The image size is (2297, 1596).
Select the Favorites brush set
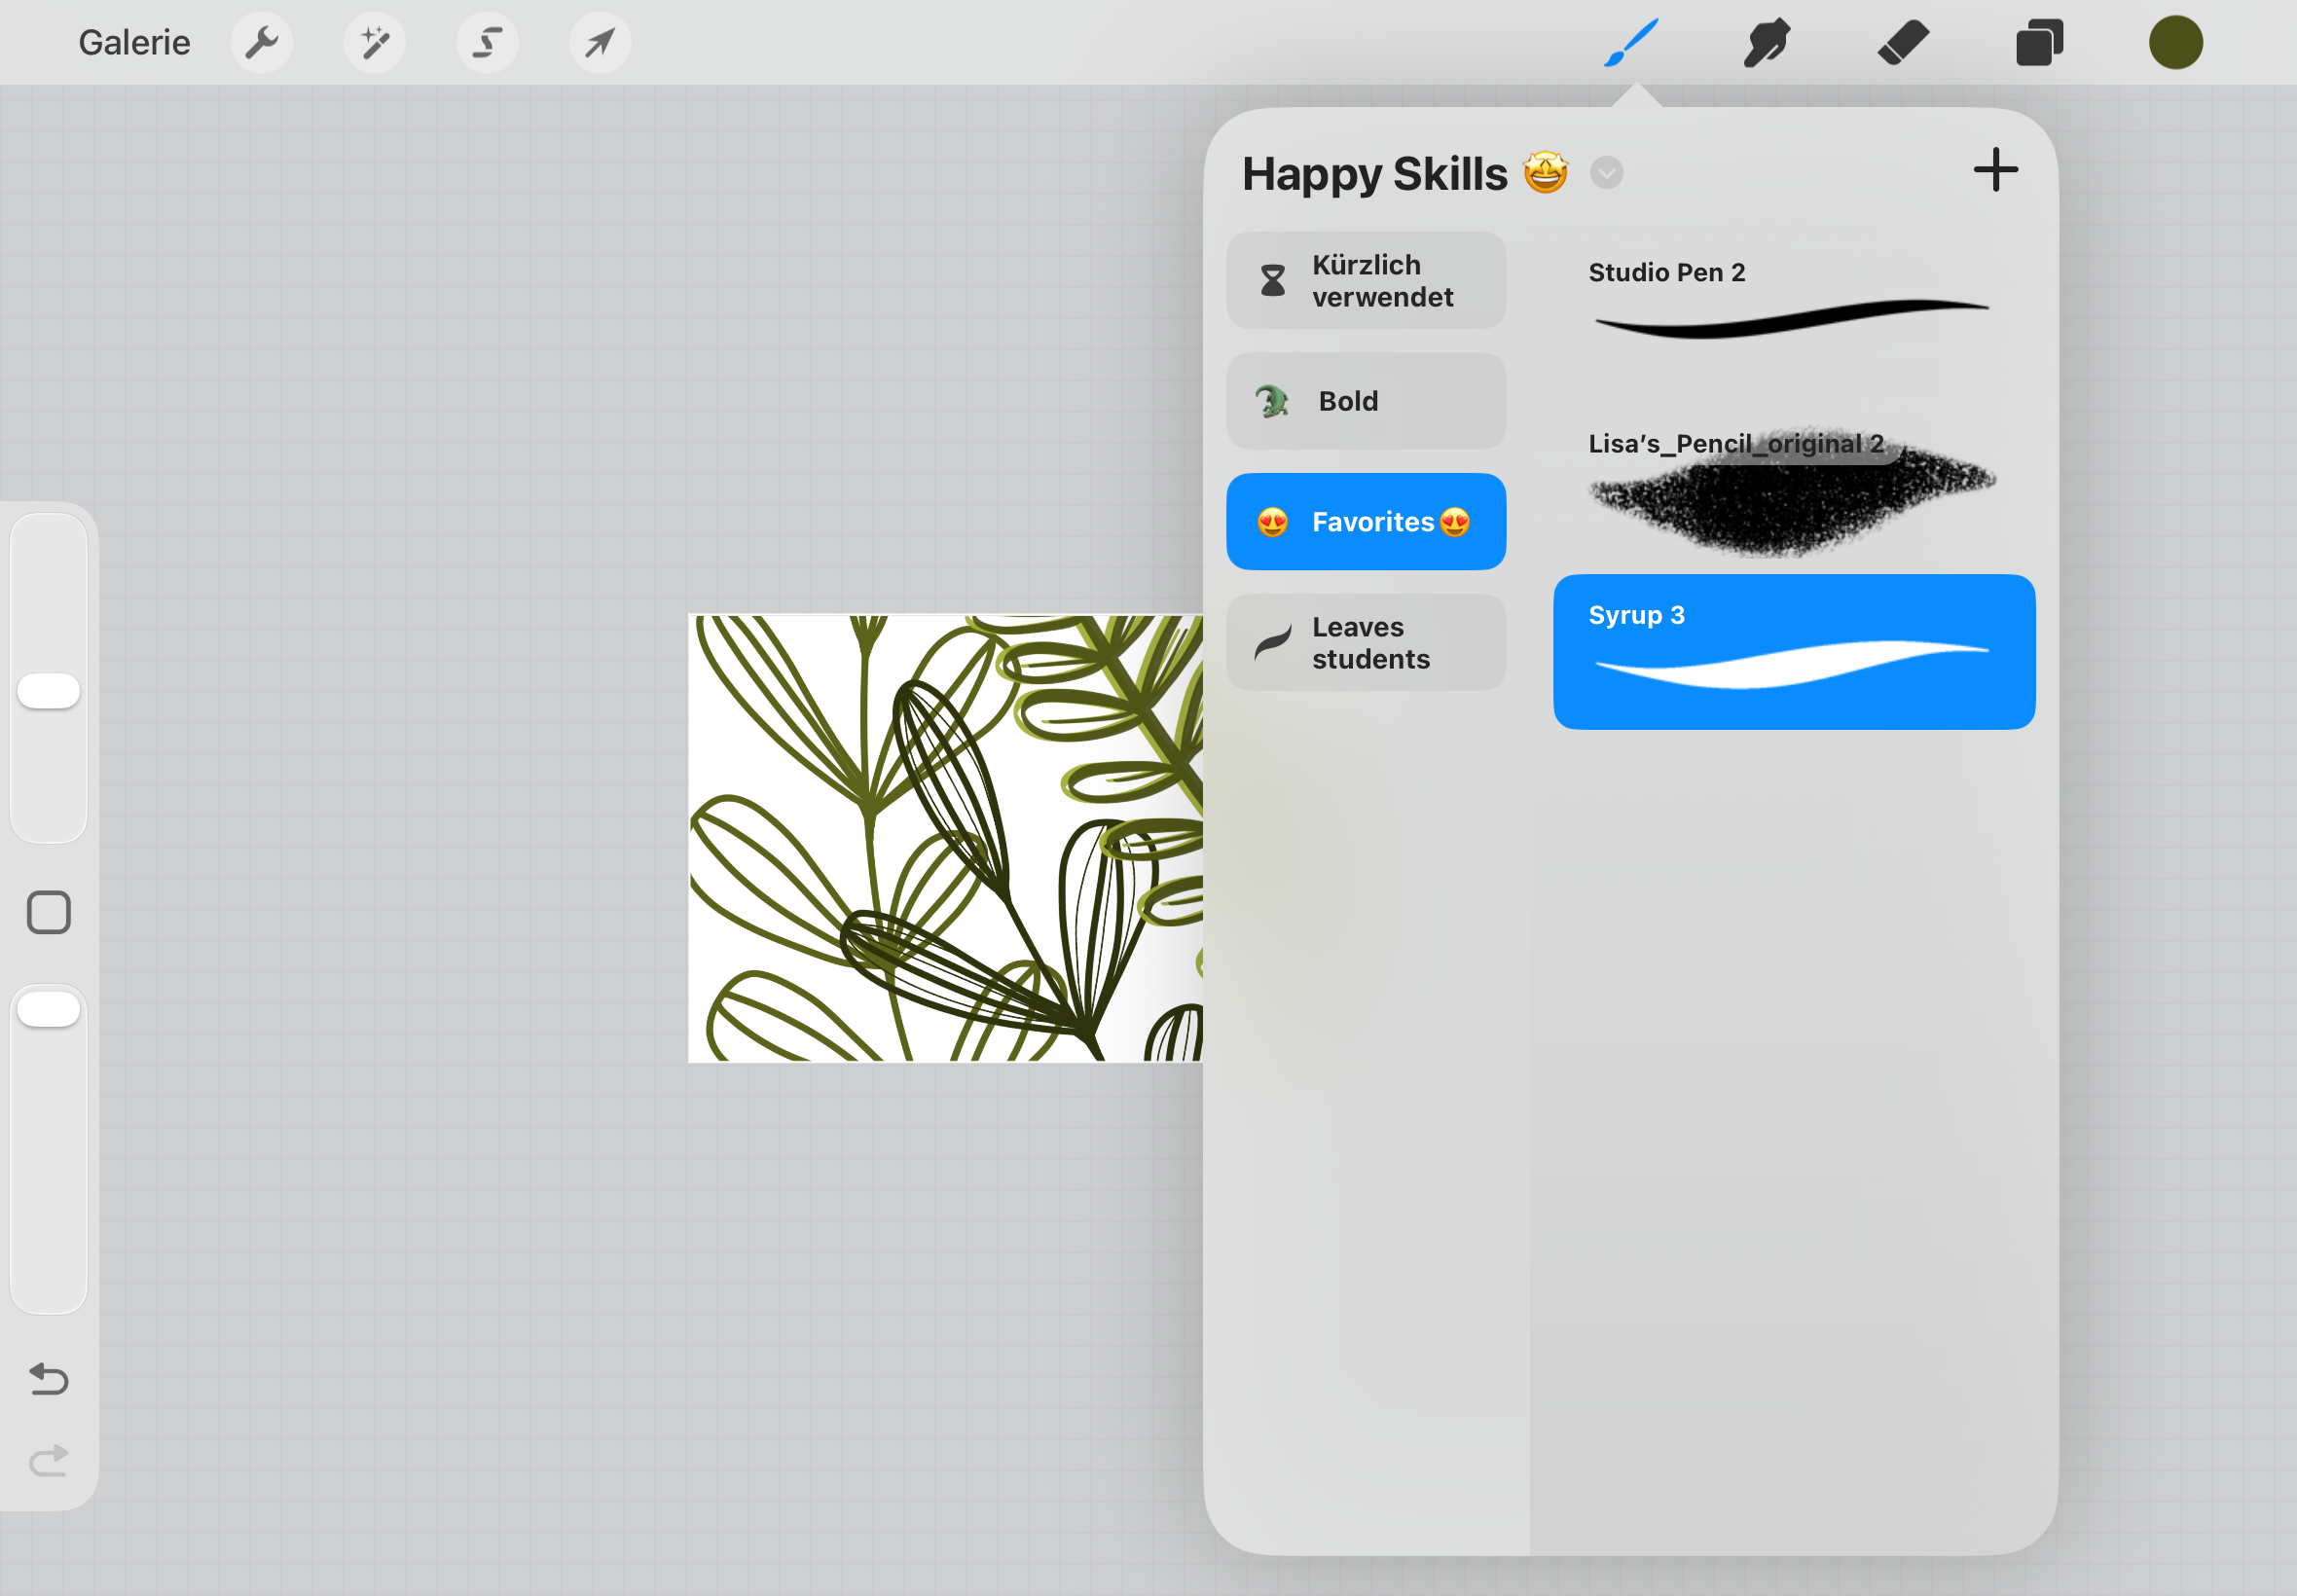[x=1366, y=522]
